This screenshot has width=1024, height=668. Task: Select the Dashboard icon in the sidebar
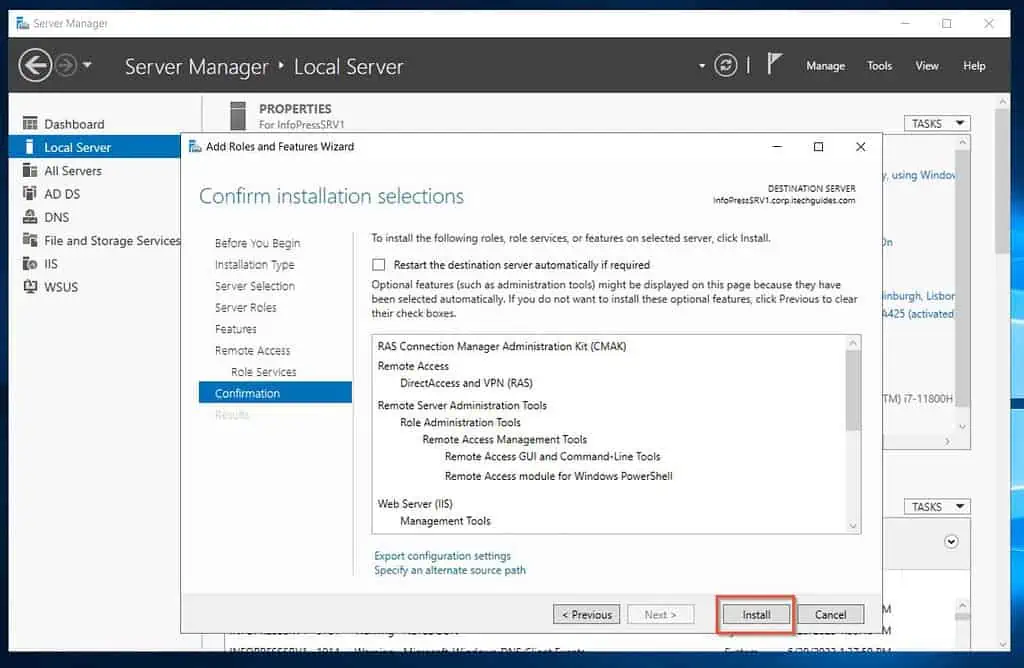(30, 124)
